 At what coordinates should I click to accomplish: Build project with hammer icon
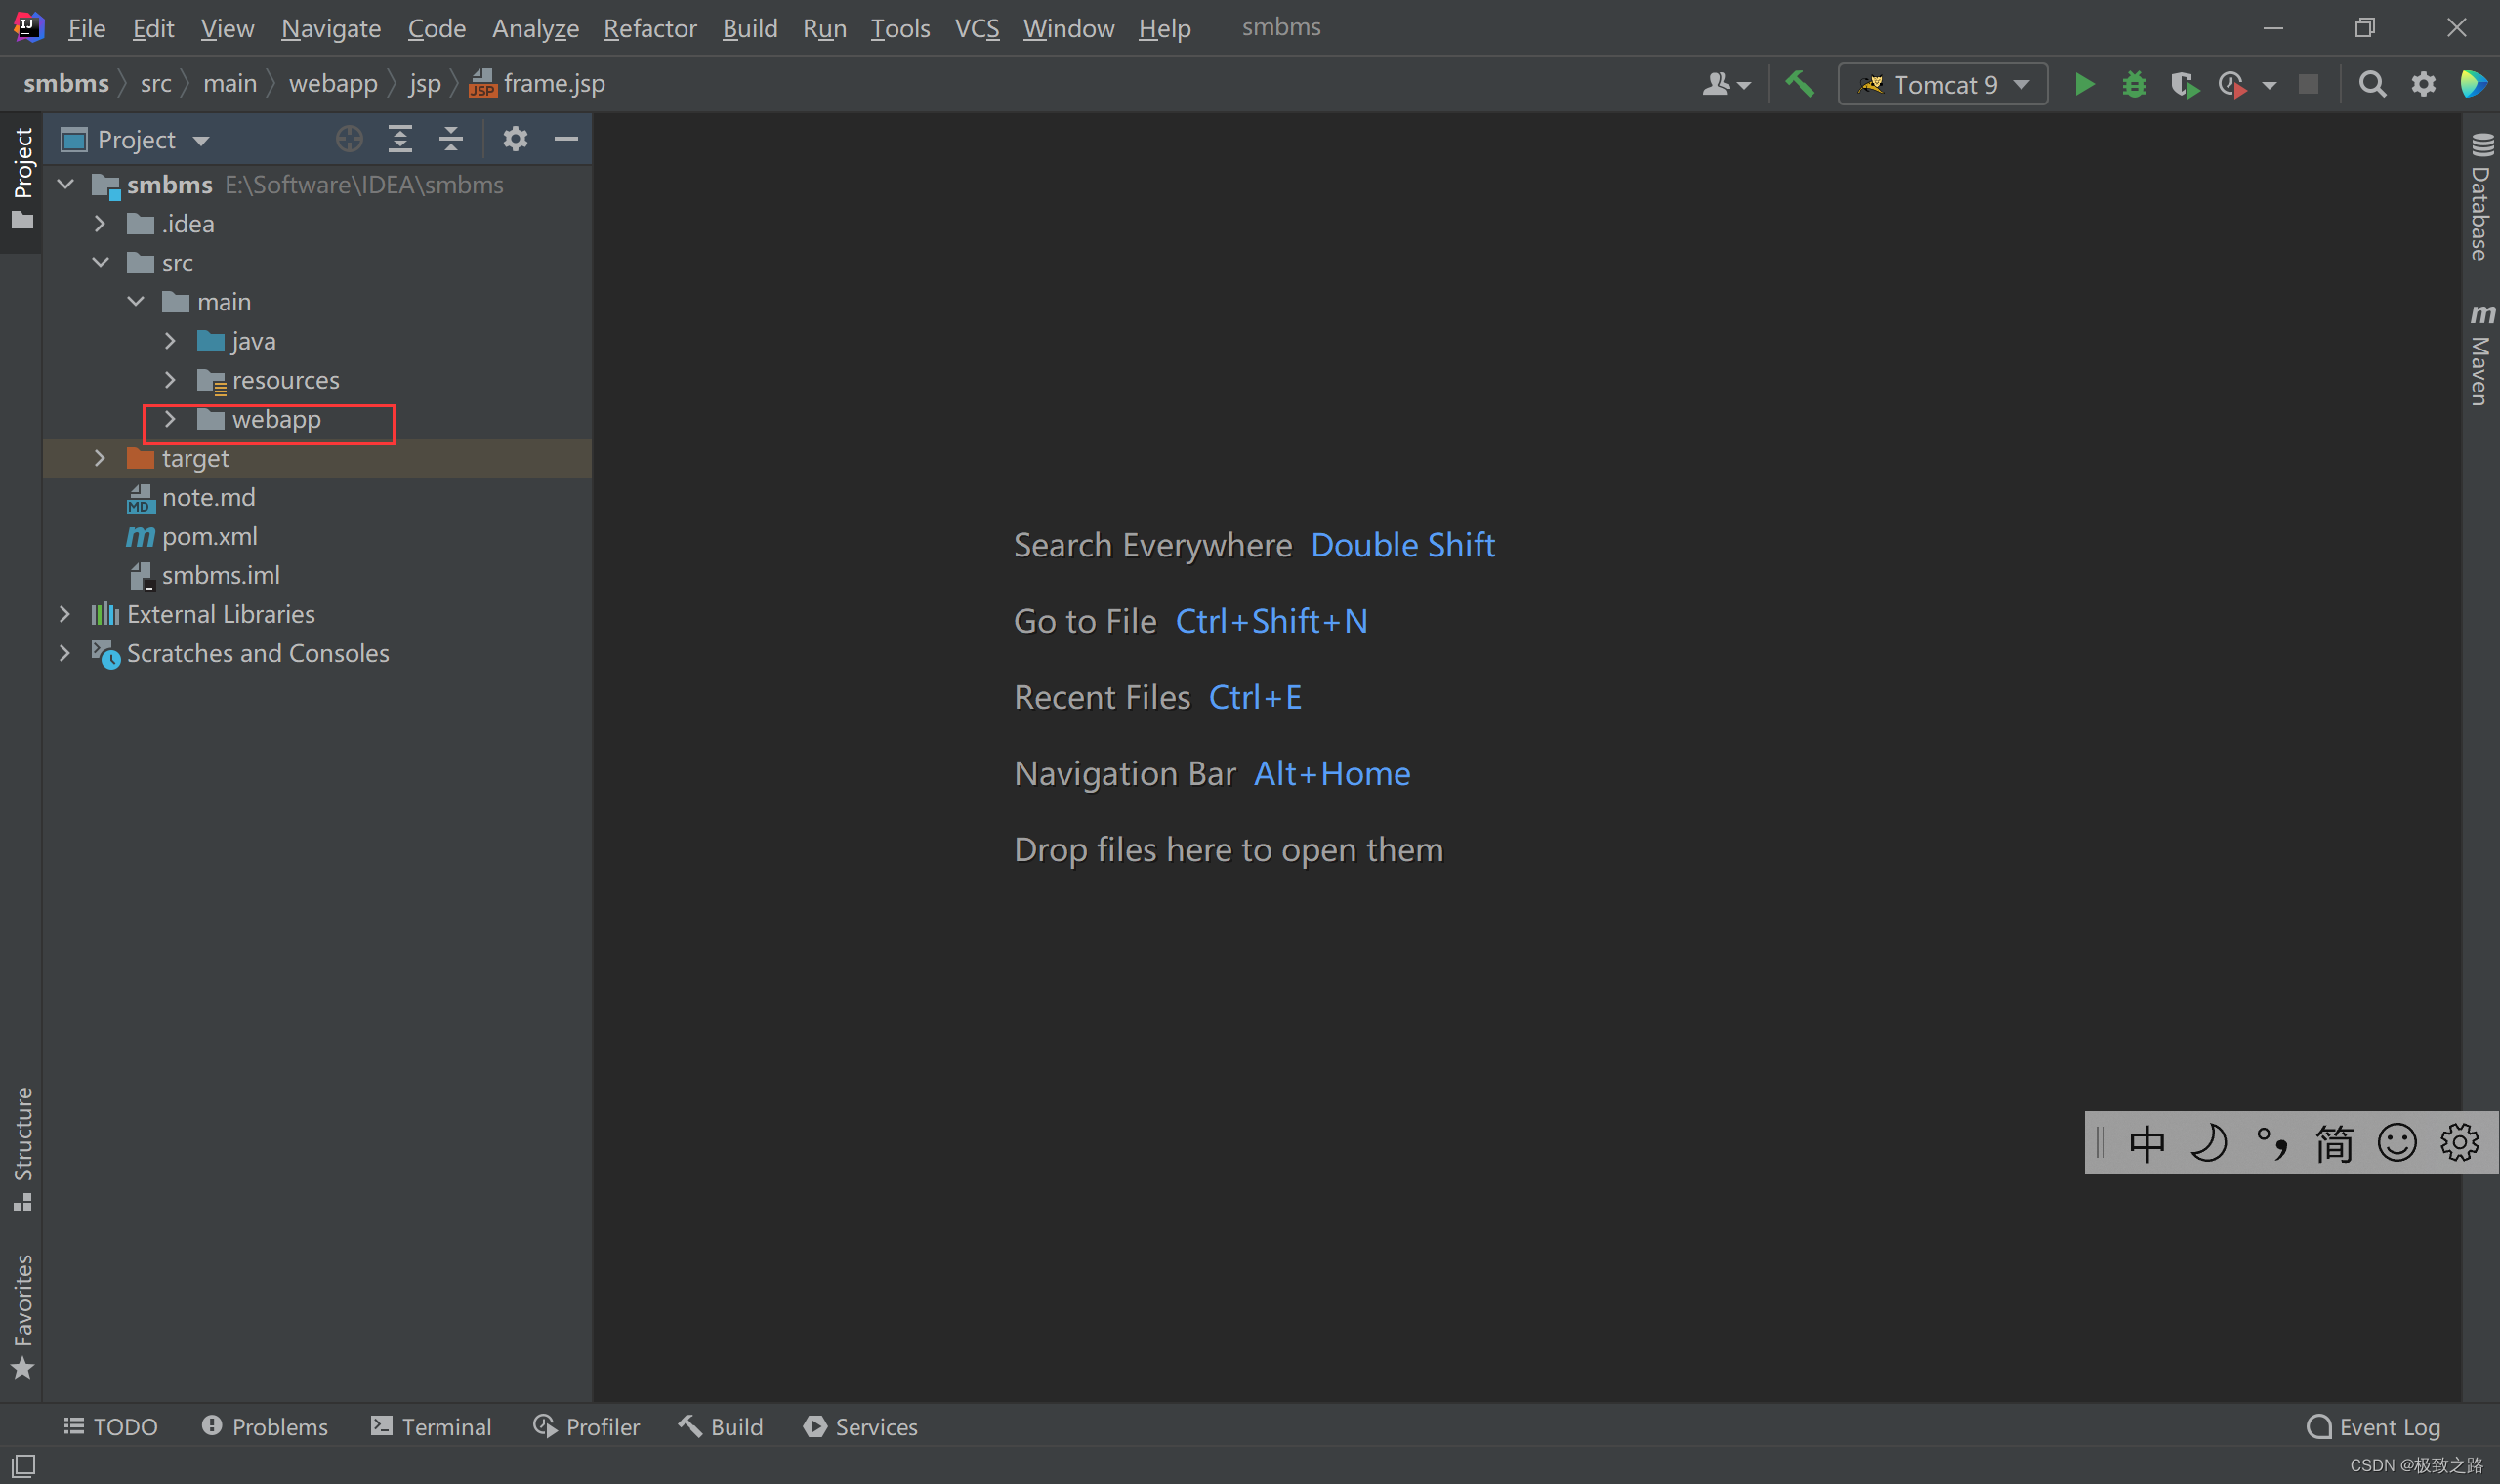(x=1800, y=84)
